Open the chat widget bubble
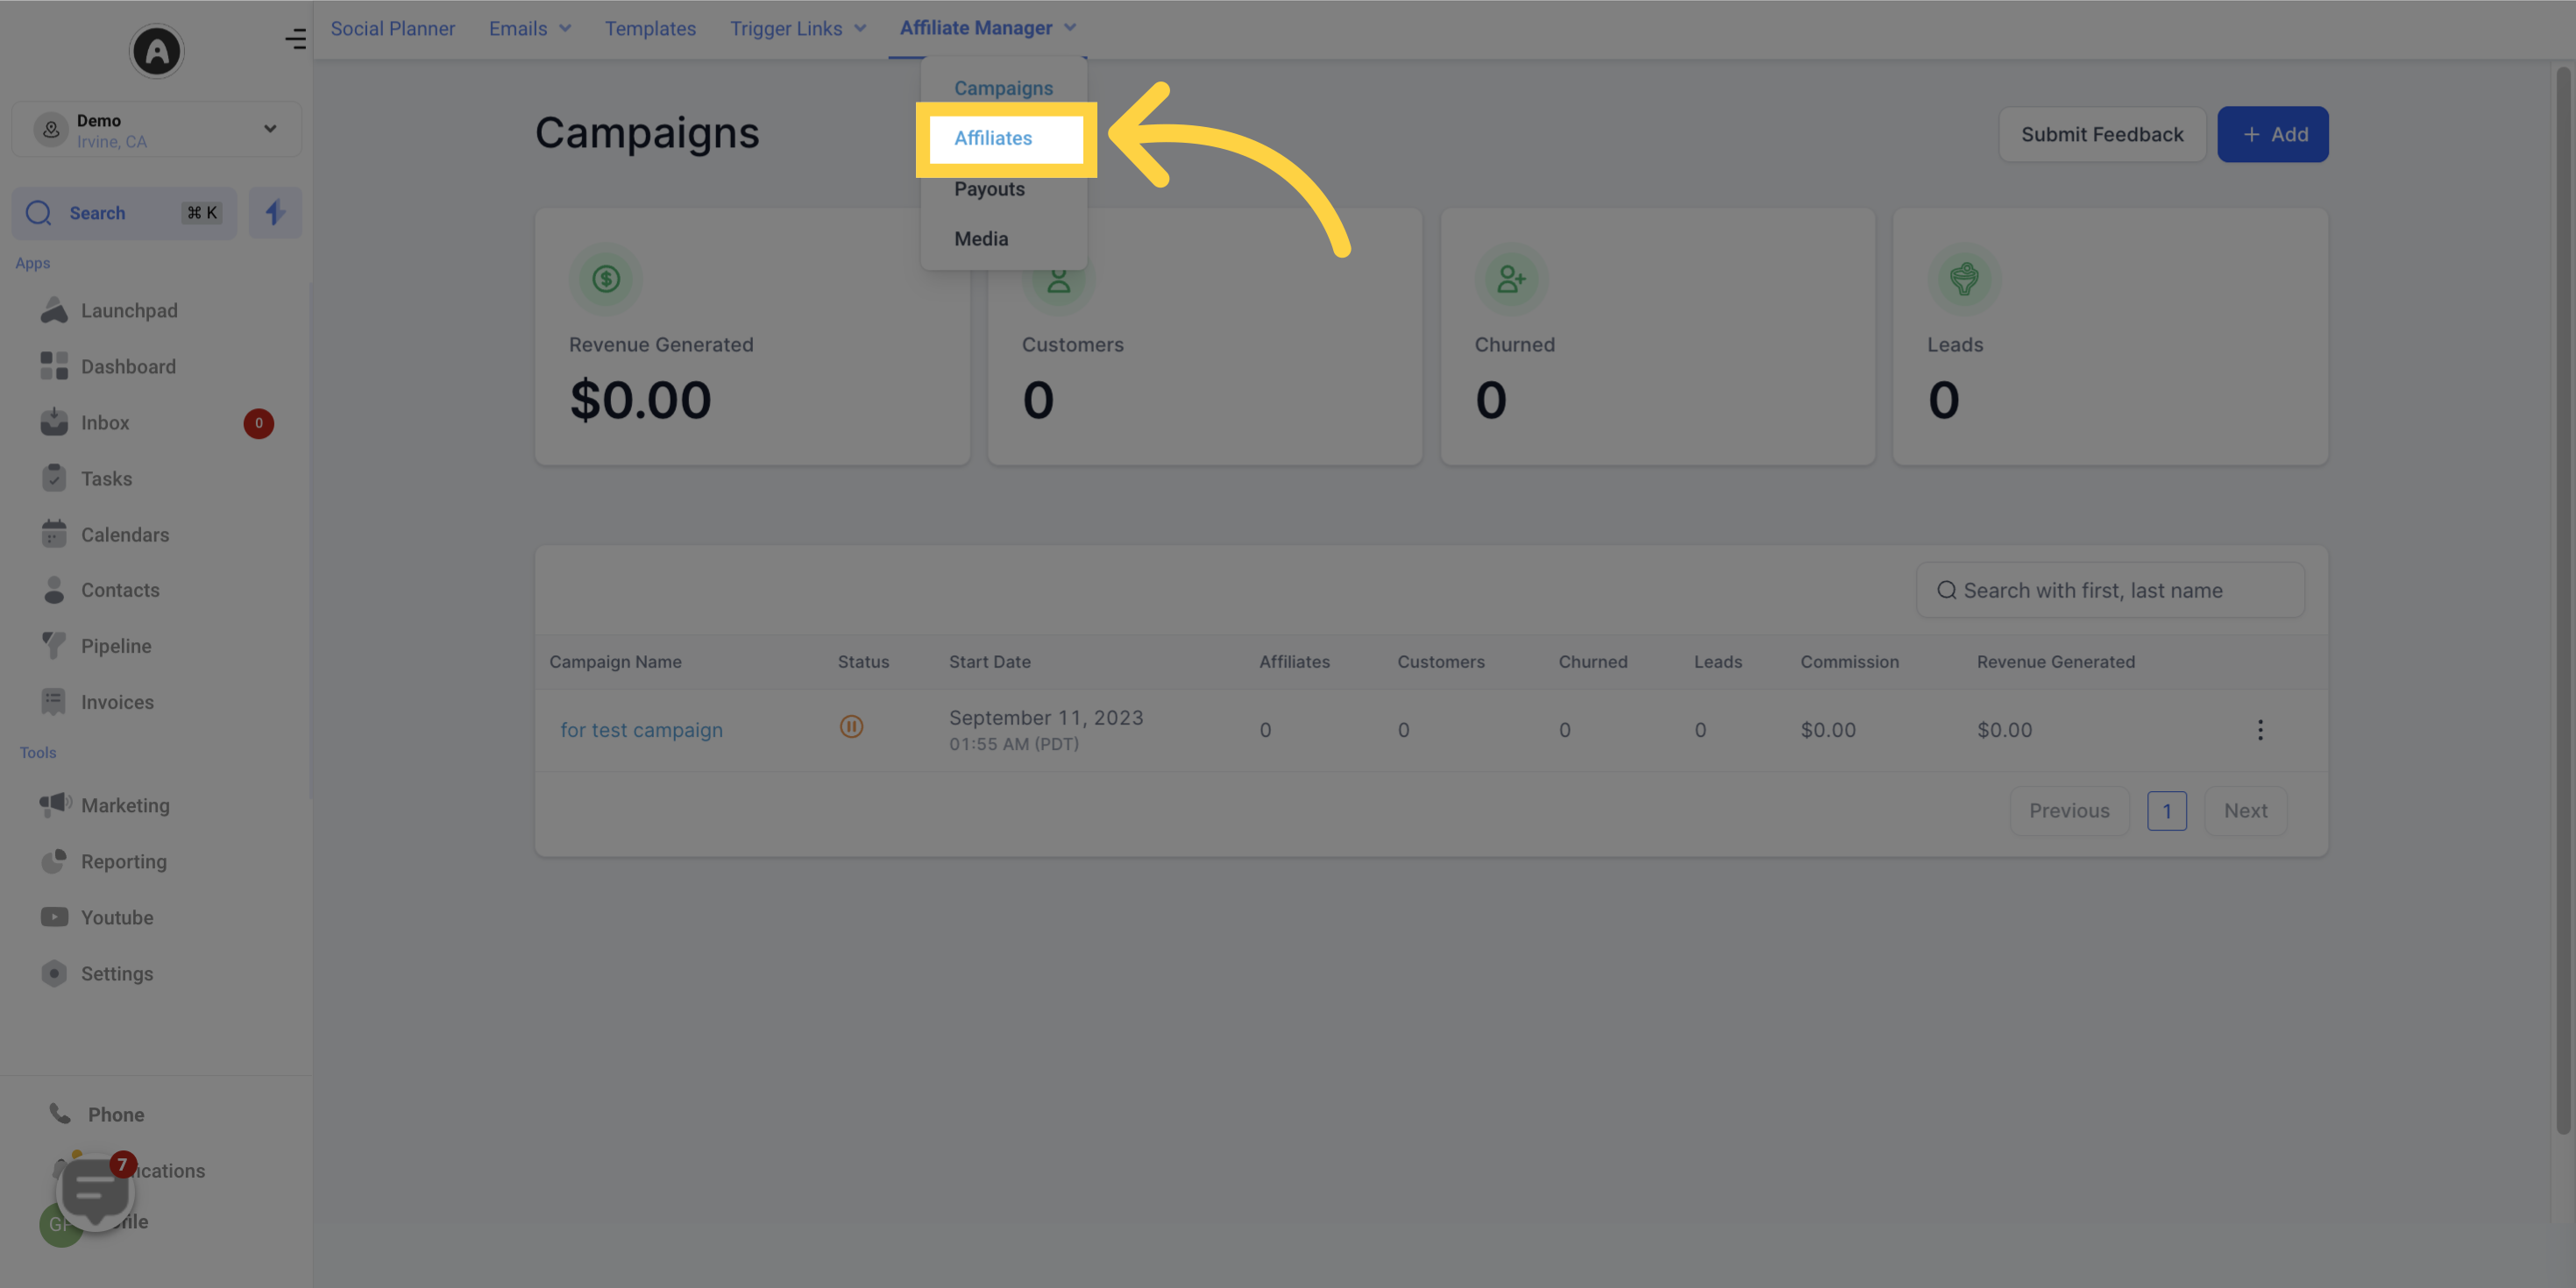The height and width of the screenshot is (1288, 2576). pos(95,1192)
